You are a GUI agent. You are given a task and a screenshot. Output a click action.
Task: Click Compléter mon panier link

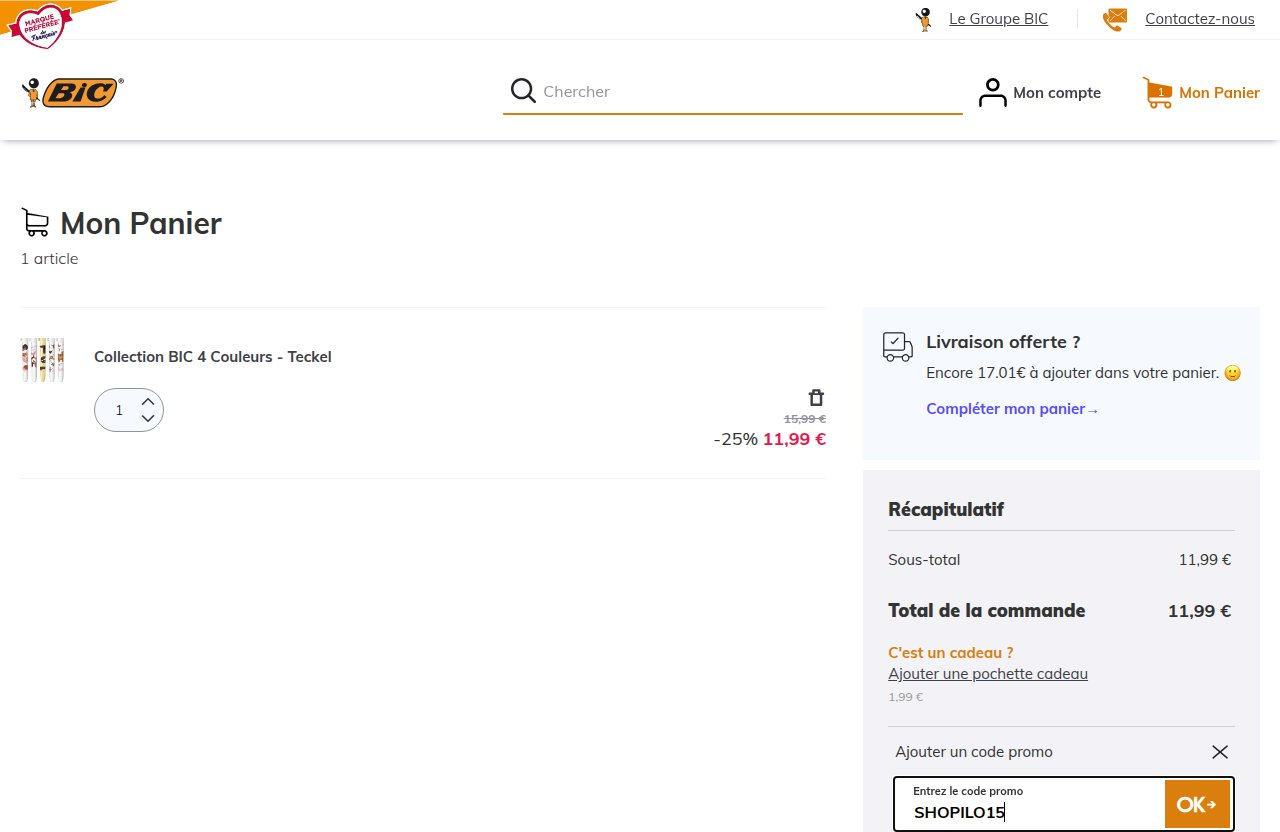[x=1012, y=409]
